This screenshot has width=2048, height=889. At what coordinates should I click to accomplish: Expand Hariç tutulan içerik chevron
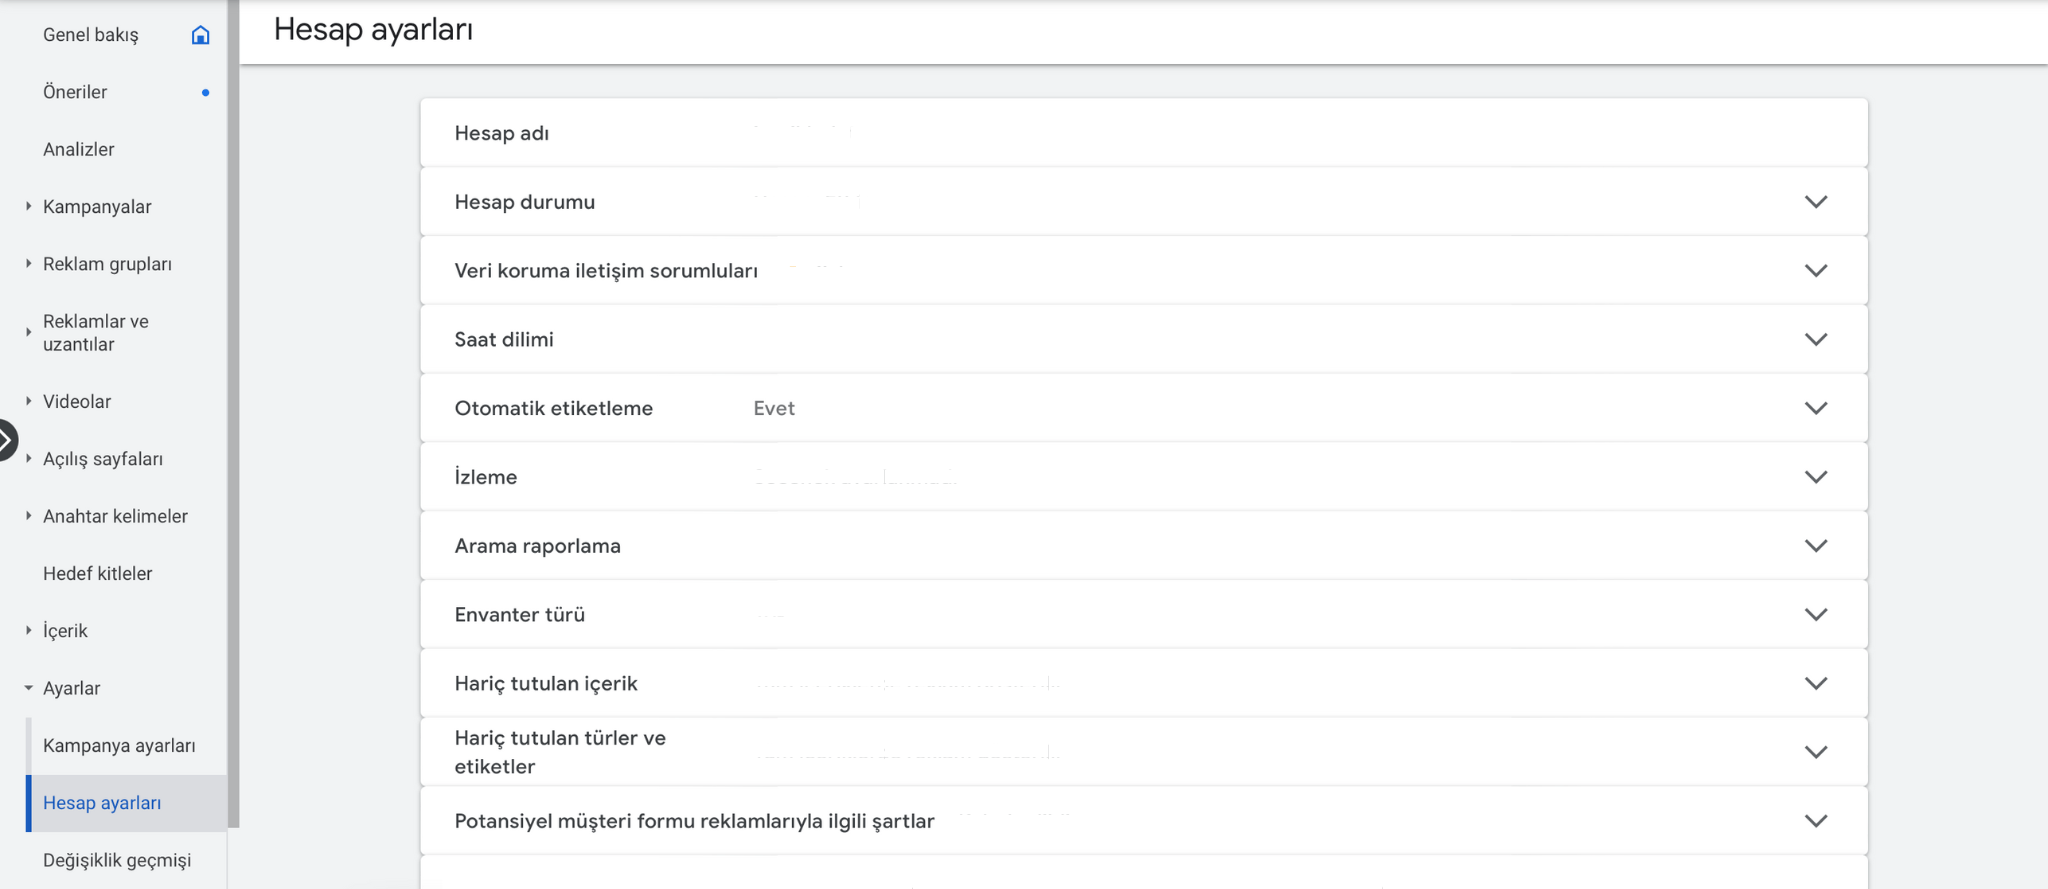(x=1815, y=684)
